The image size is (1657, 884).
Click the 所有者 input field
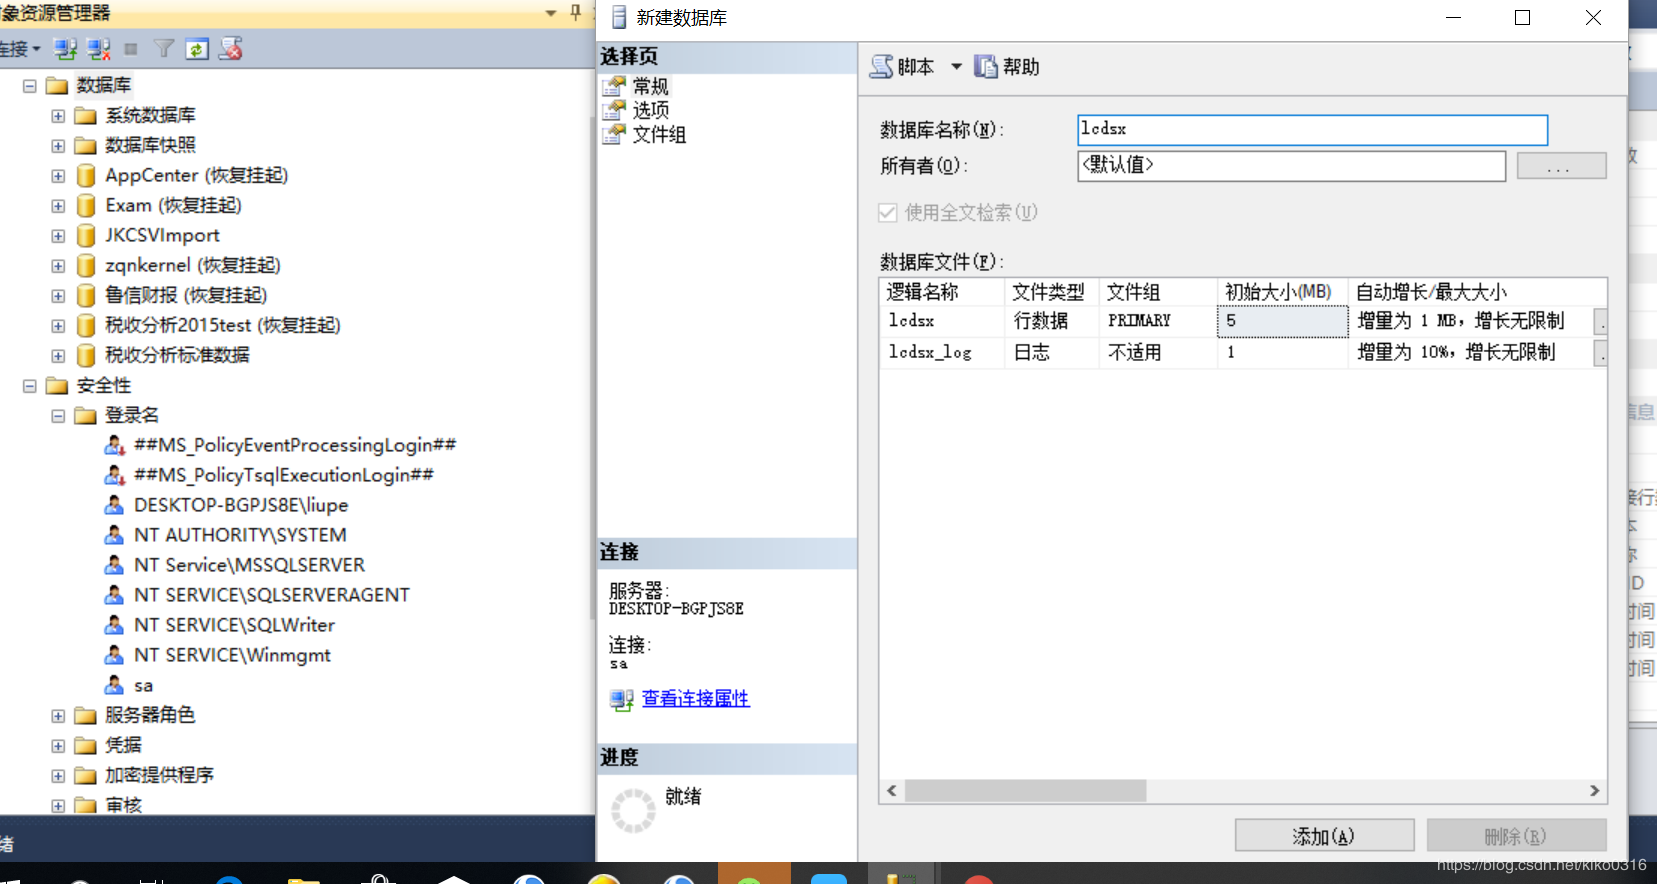pos(1291,166)
